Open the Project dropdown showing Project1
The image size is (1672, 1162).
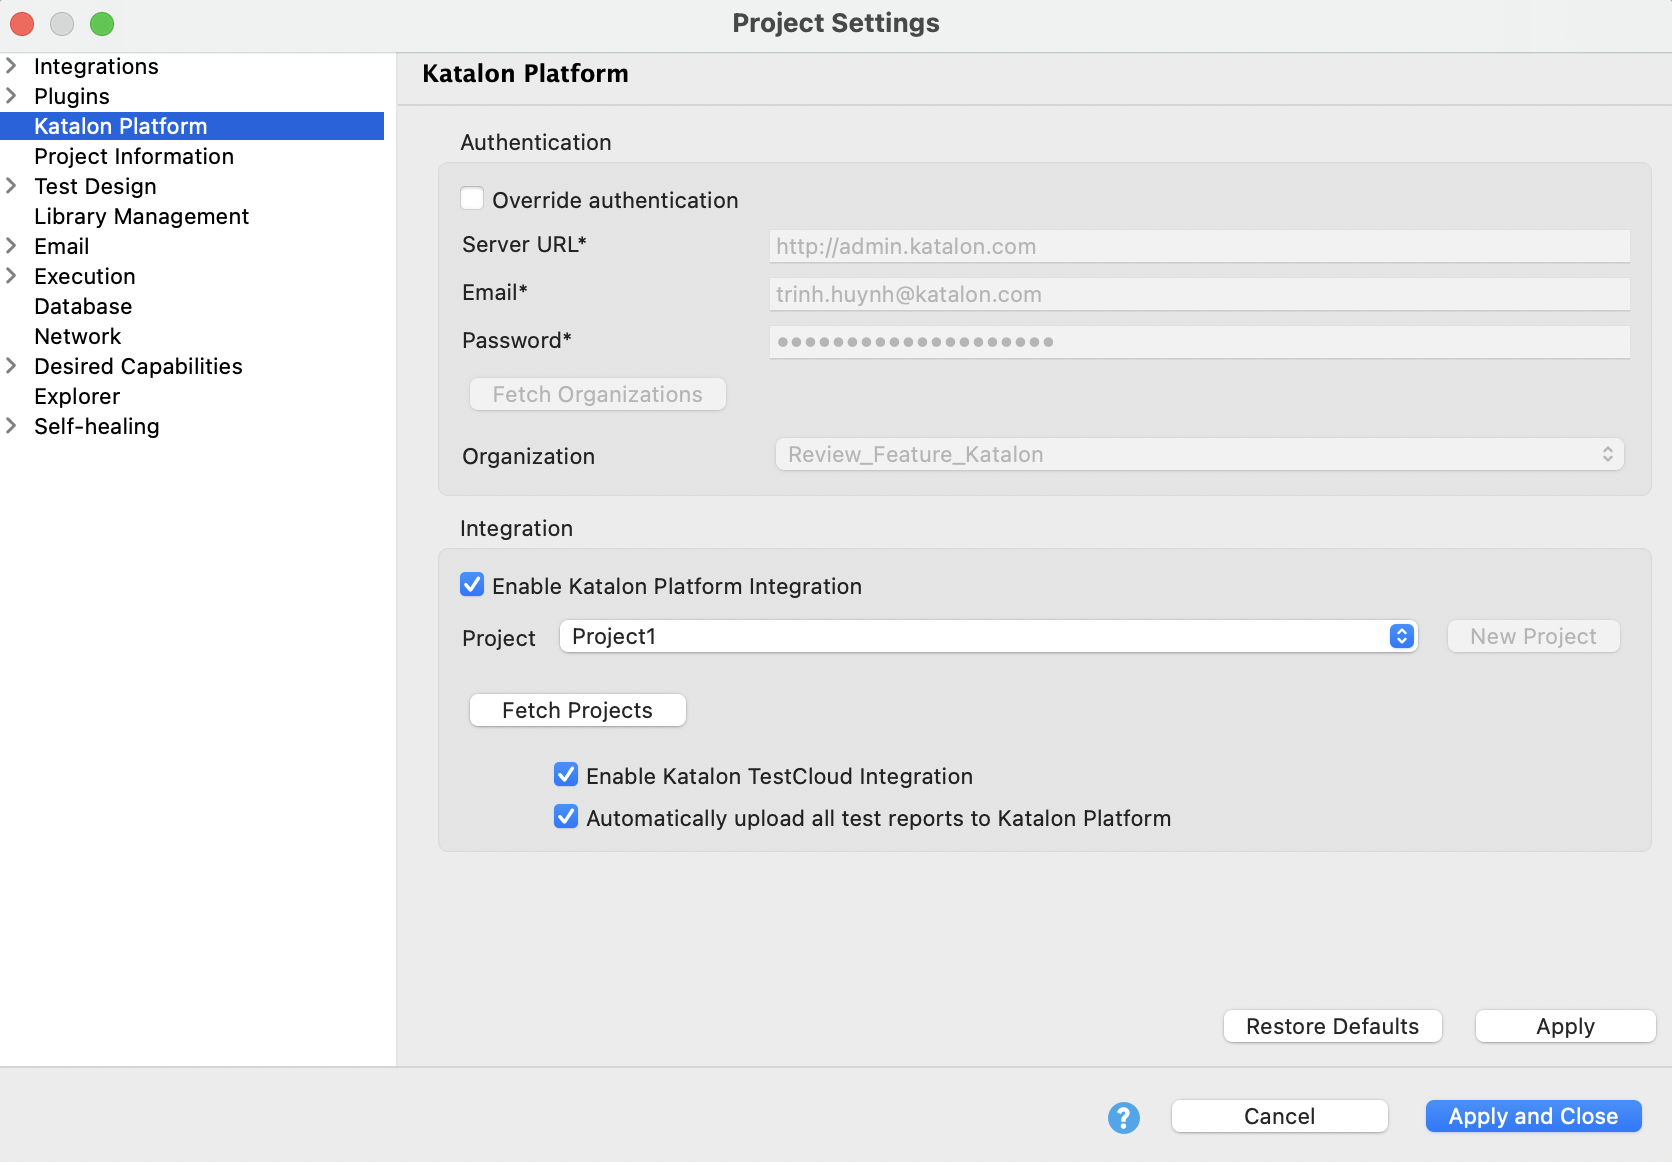(x=988, y=636)
